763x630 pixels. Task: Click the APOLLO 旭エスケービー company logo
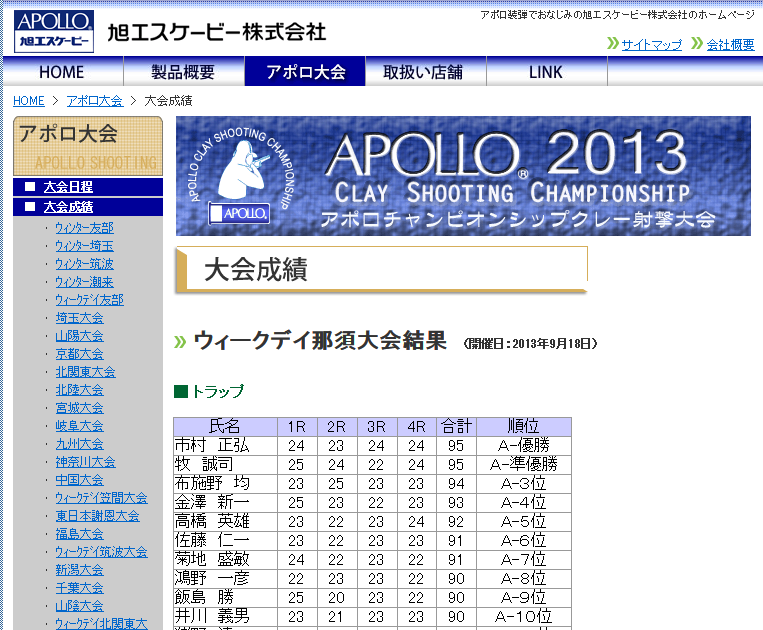54,32
